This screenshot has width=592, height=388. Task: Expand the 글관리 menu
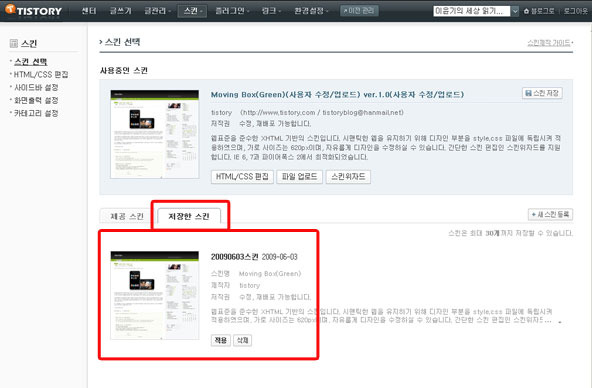[x=157, y=11]
